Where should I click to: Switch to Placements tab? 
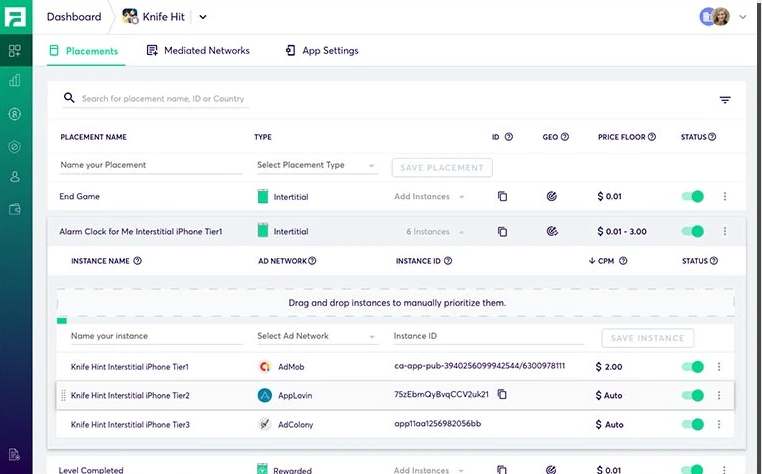(x=85, y=51)
